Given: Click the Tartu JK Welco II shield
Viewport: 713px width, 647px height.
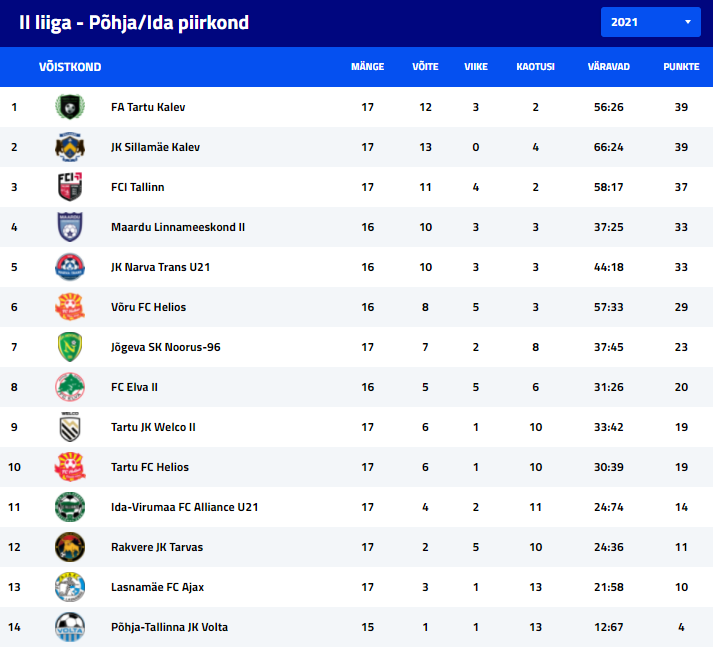Looking at the screenshot, I should pyautogui.click(x=70, y=427).
